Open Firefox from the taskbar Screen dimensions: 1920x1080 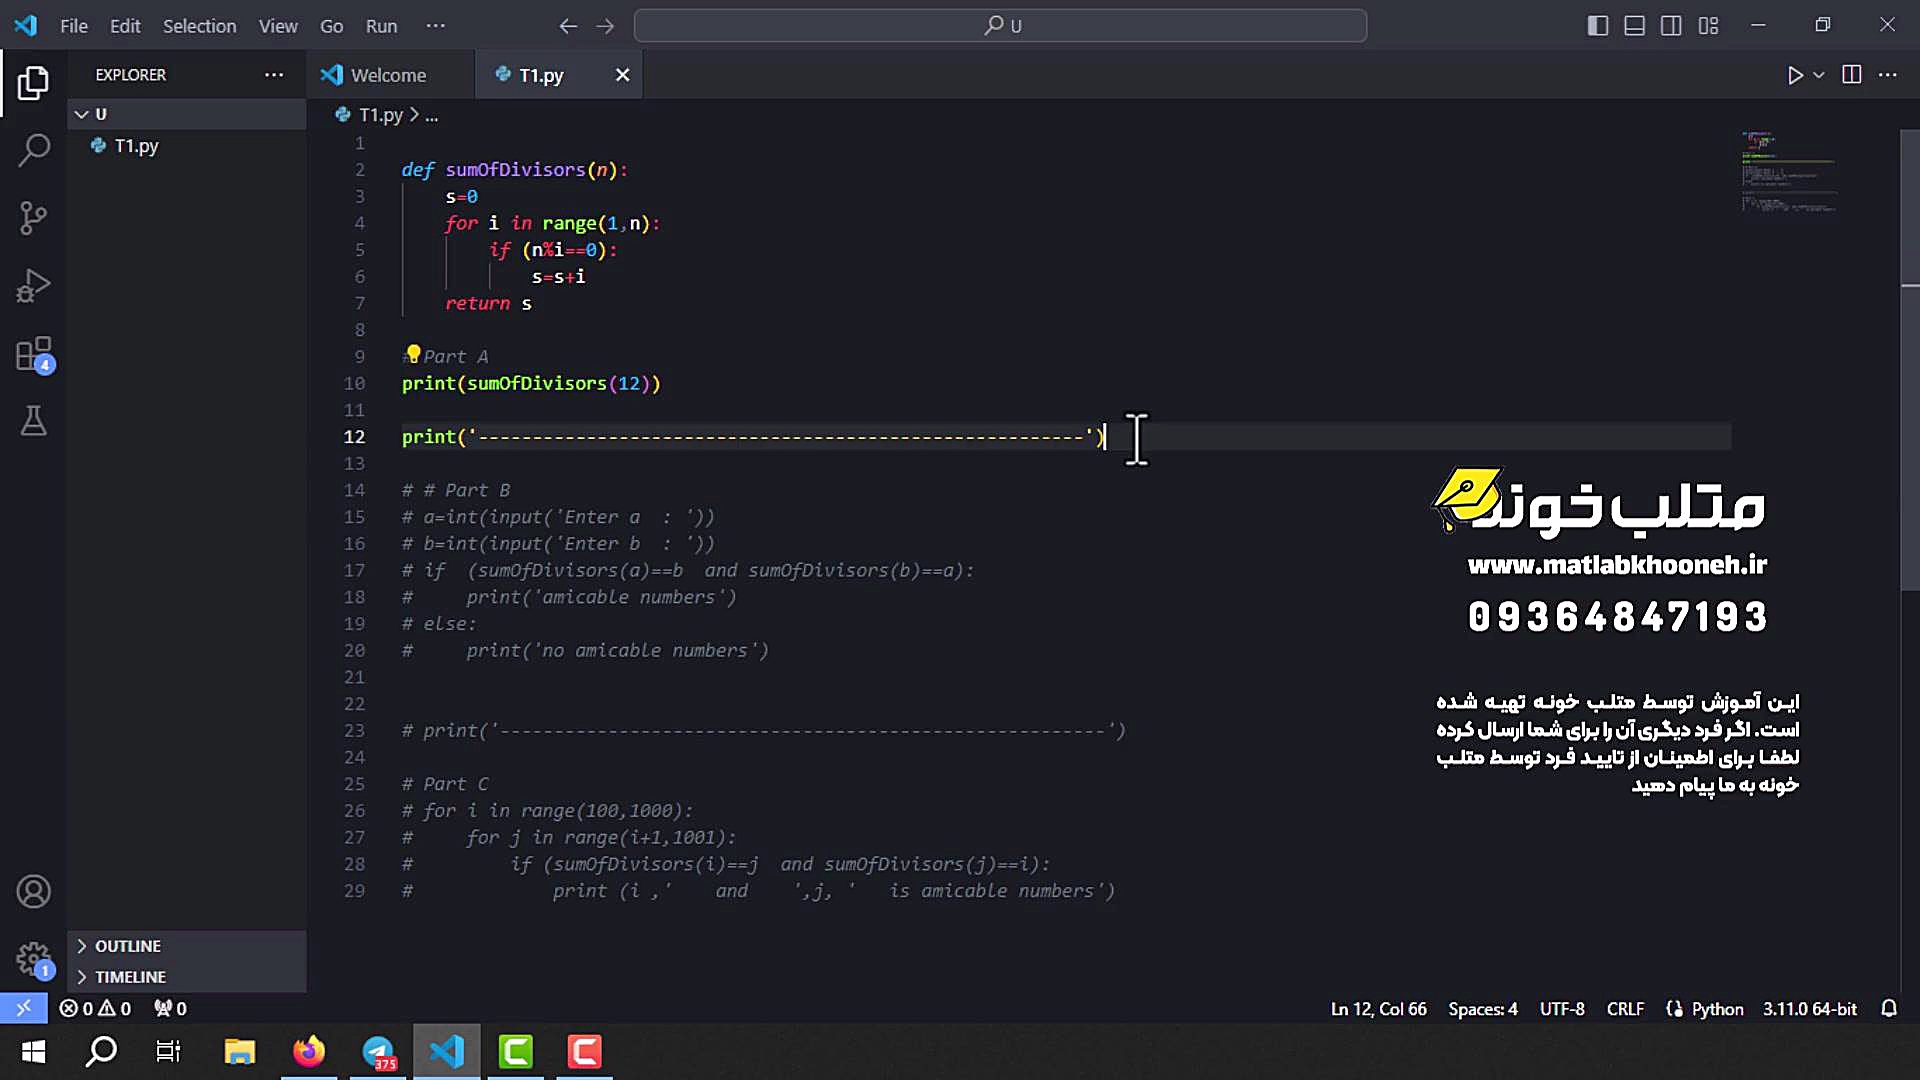[x=309, y=1052]
